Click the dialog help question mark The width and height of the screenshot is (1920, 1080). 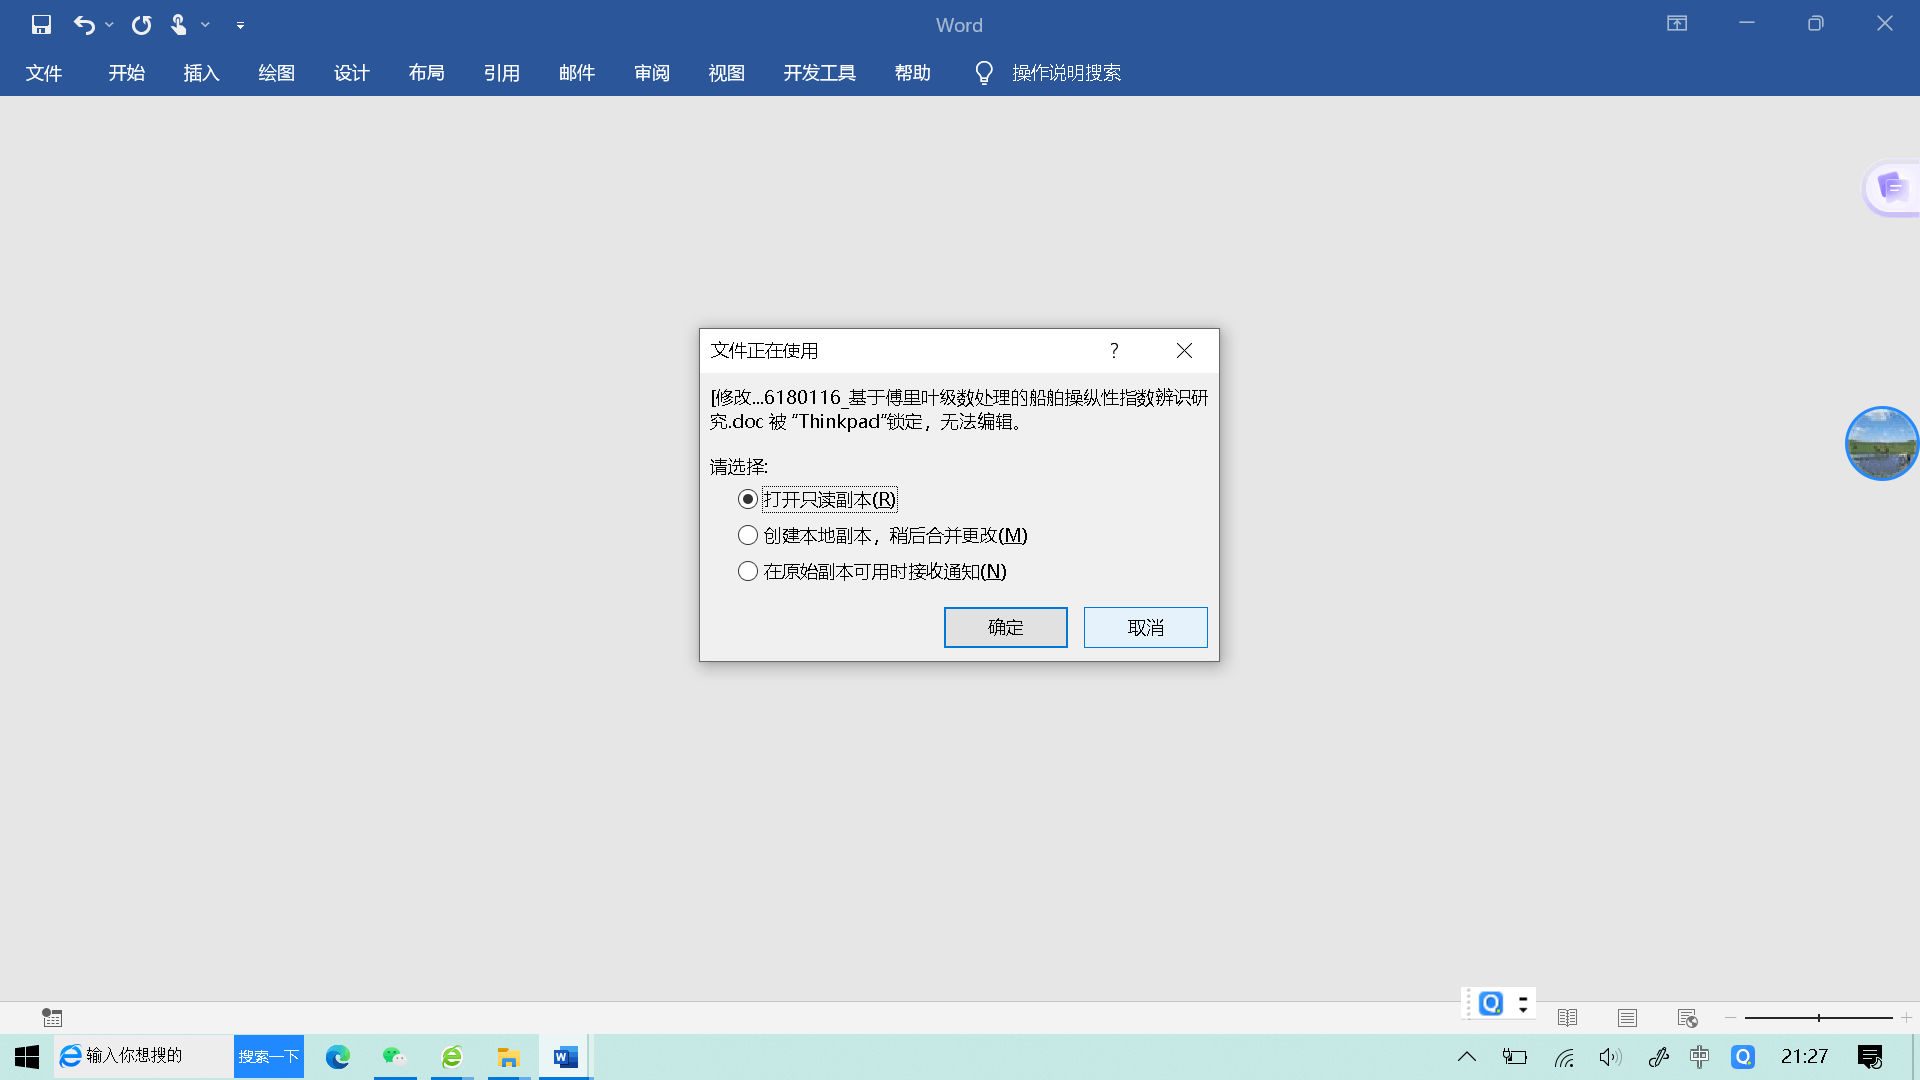pos(1114,351)
